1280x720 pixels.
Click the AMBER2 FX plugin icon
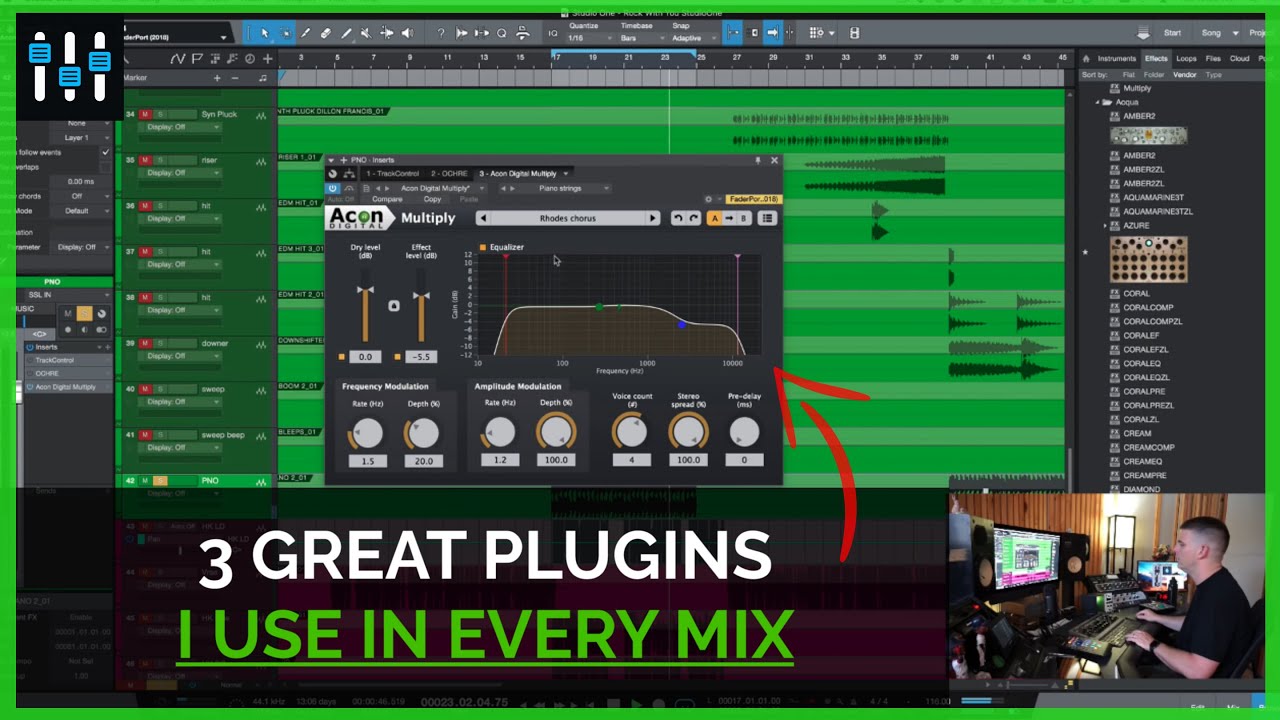pos(1115,116)
